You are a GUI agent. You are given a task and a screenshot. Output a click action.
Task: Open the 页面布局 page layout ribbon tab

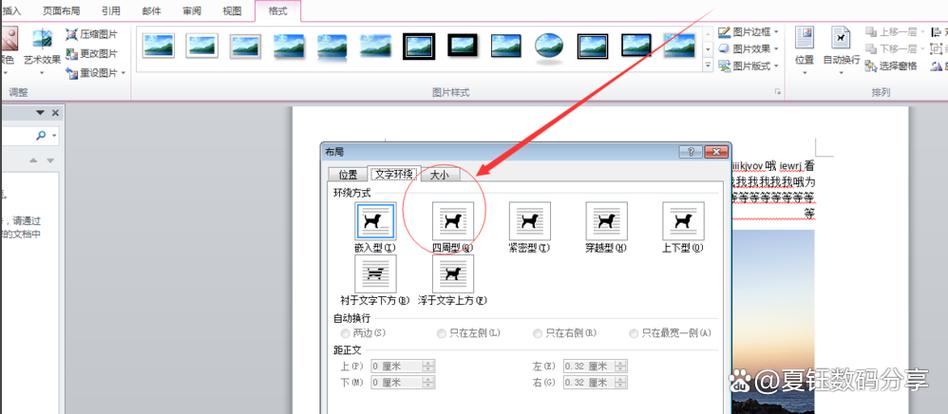[x=62, y=10]
